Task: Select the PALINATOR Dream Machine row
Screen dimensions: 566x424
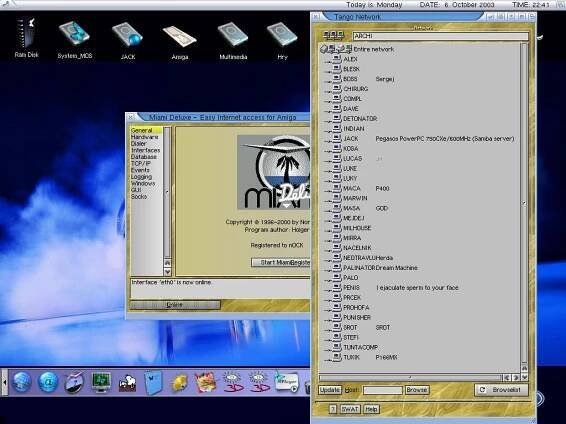Action: [420, 267]
